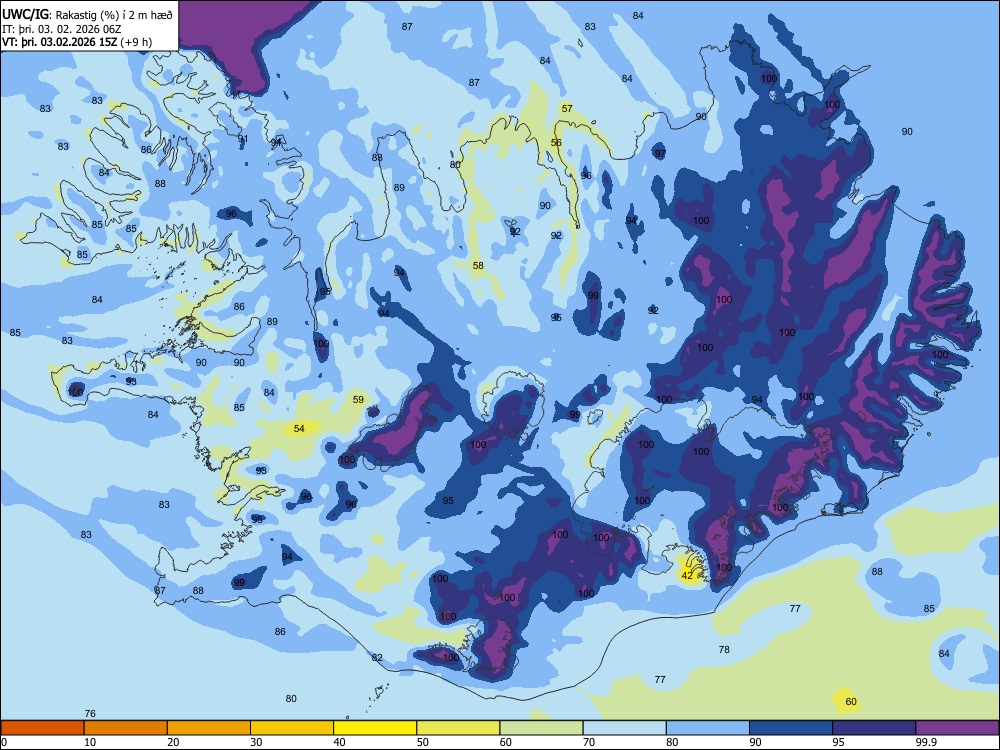
Task: Click the medium blue 80–90 legend swatch
Action: pyautogui.click(x=708, y=728)
